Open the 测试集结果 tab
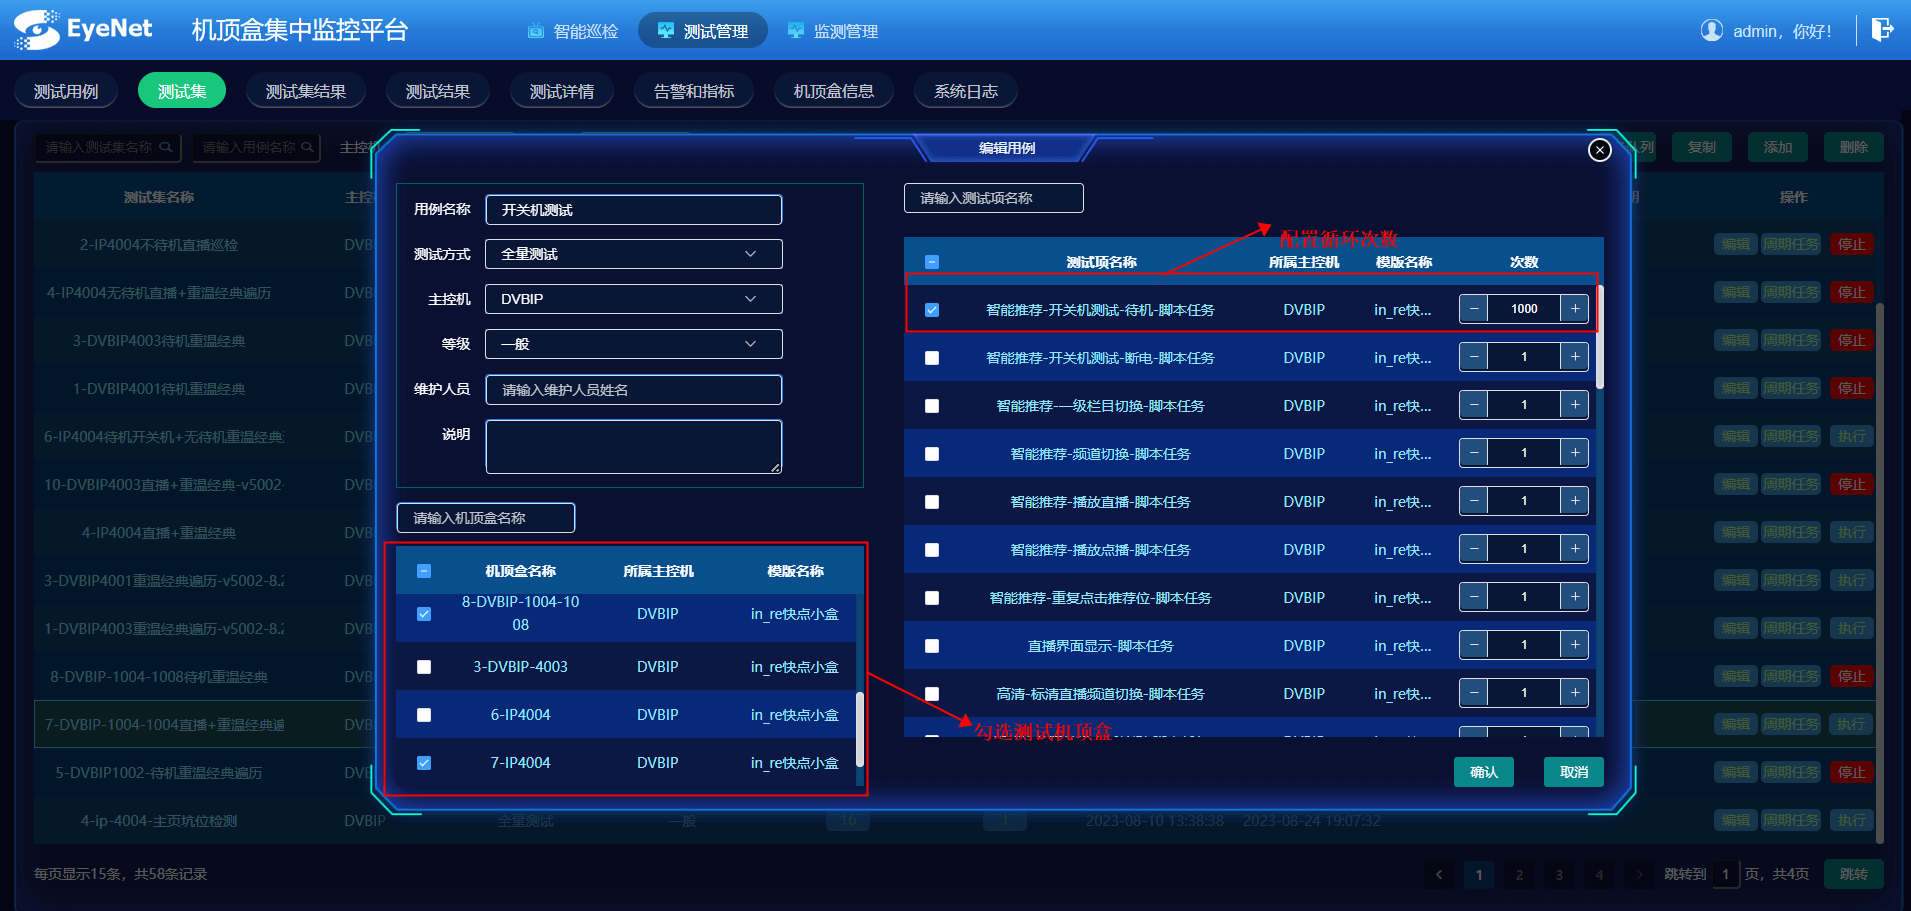The width and height of the screenshot is (1911, 911). coord(305,91)
